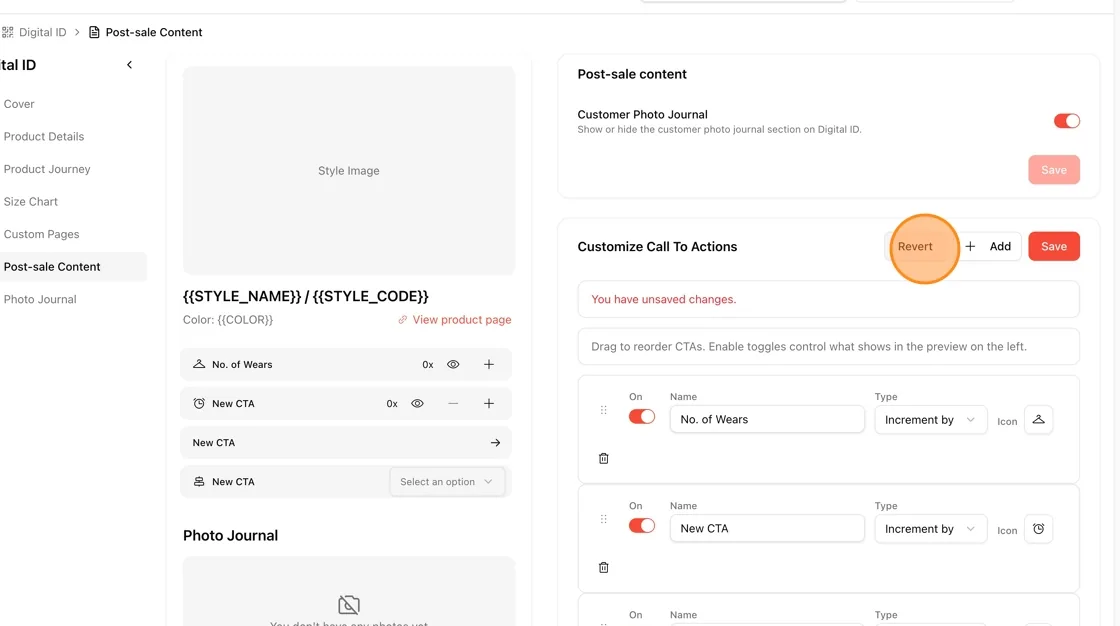Image resolution: width=1120 pixels, height=626 pixels.
Task: Select Size Chart in sidebar
Action: 30,202
